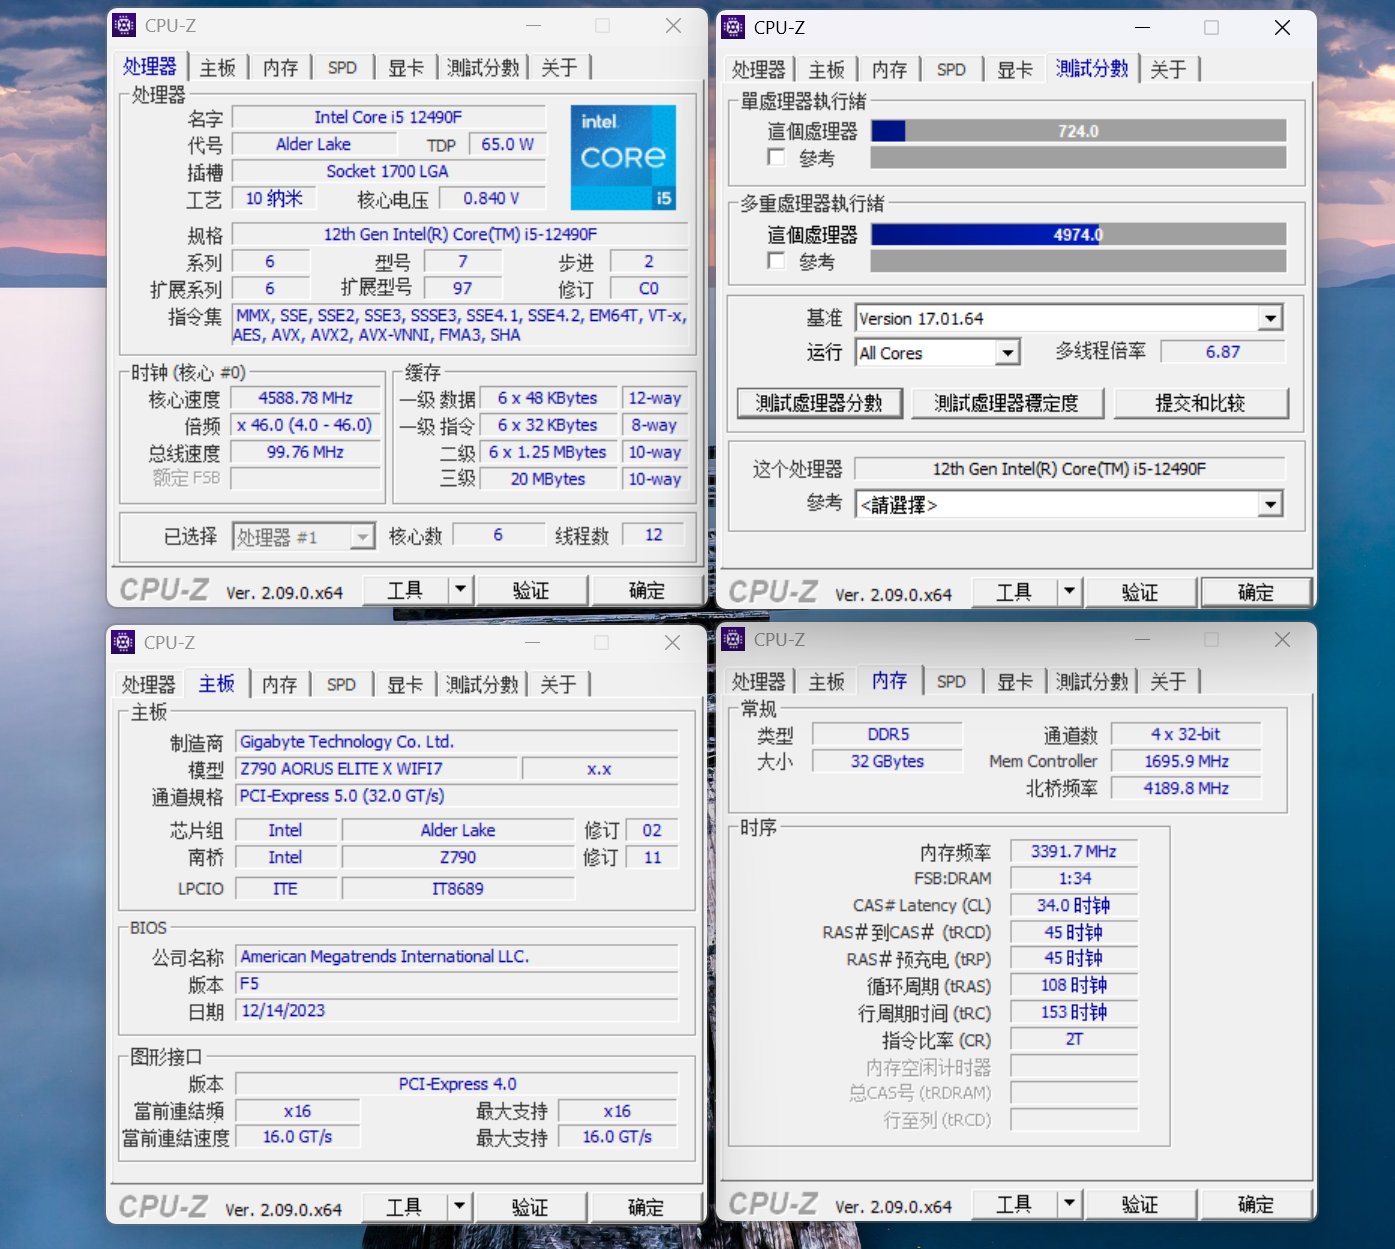Expand 工具 dropdown arrow in 内存 memory window
Screen dimensions: 1395x1249
tap(1069, 1204)
